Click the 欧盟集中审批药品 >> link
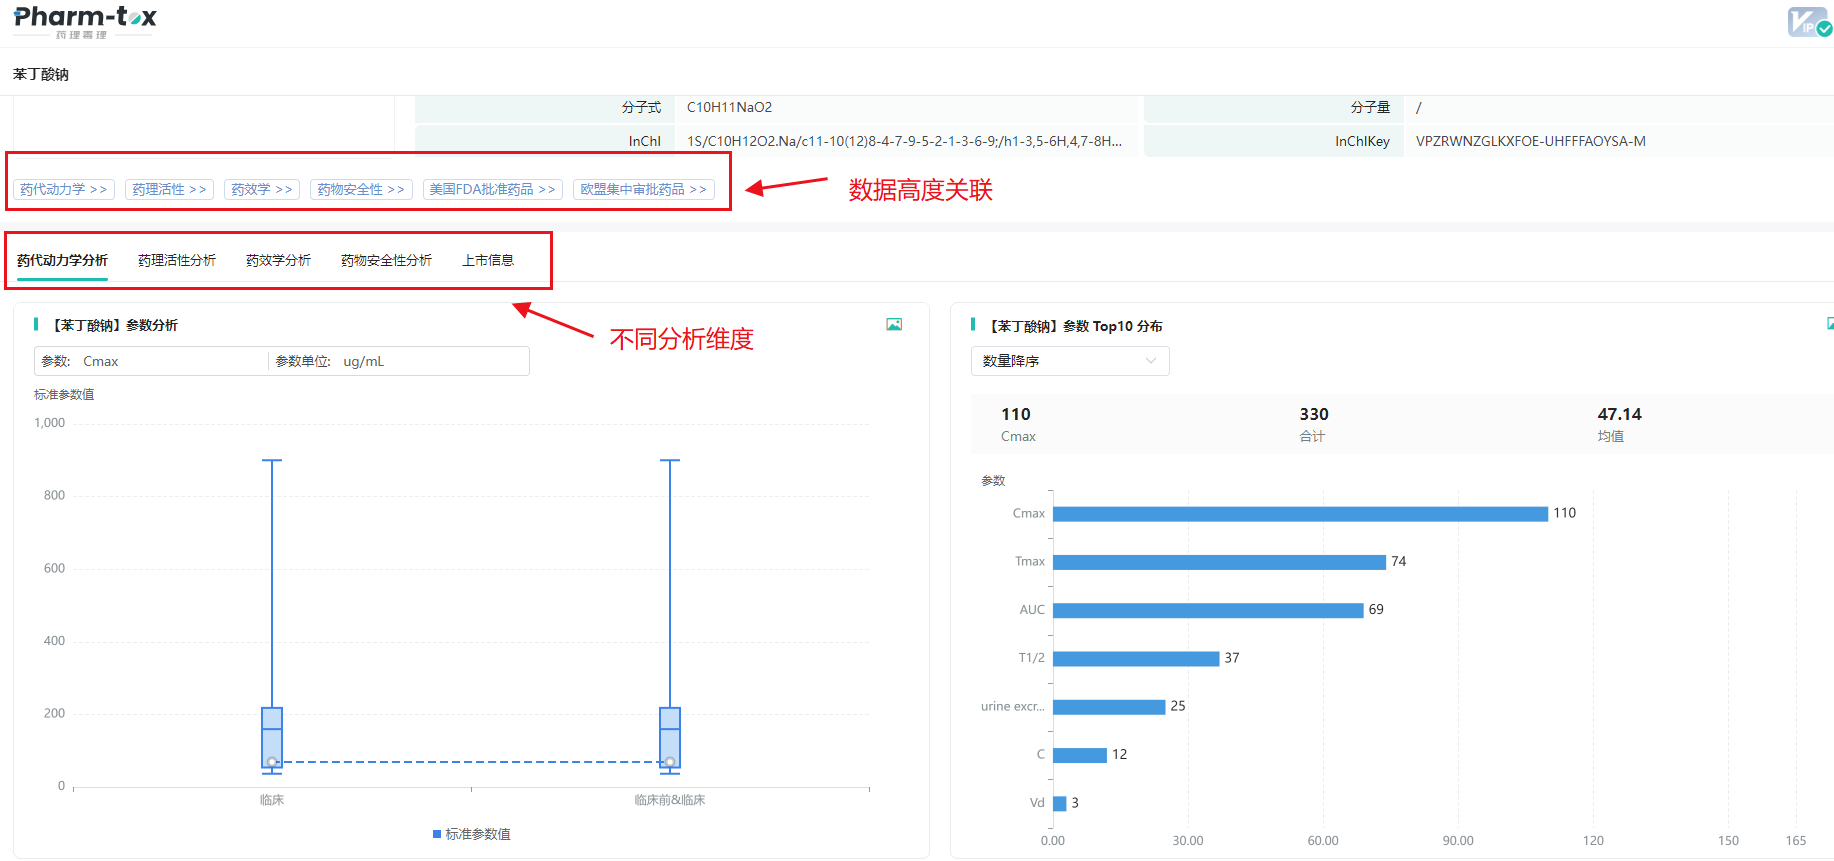Screen dimensions: 1834x861 click(x=643, y=189)
